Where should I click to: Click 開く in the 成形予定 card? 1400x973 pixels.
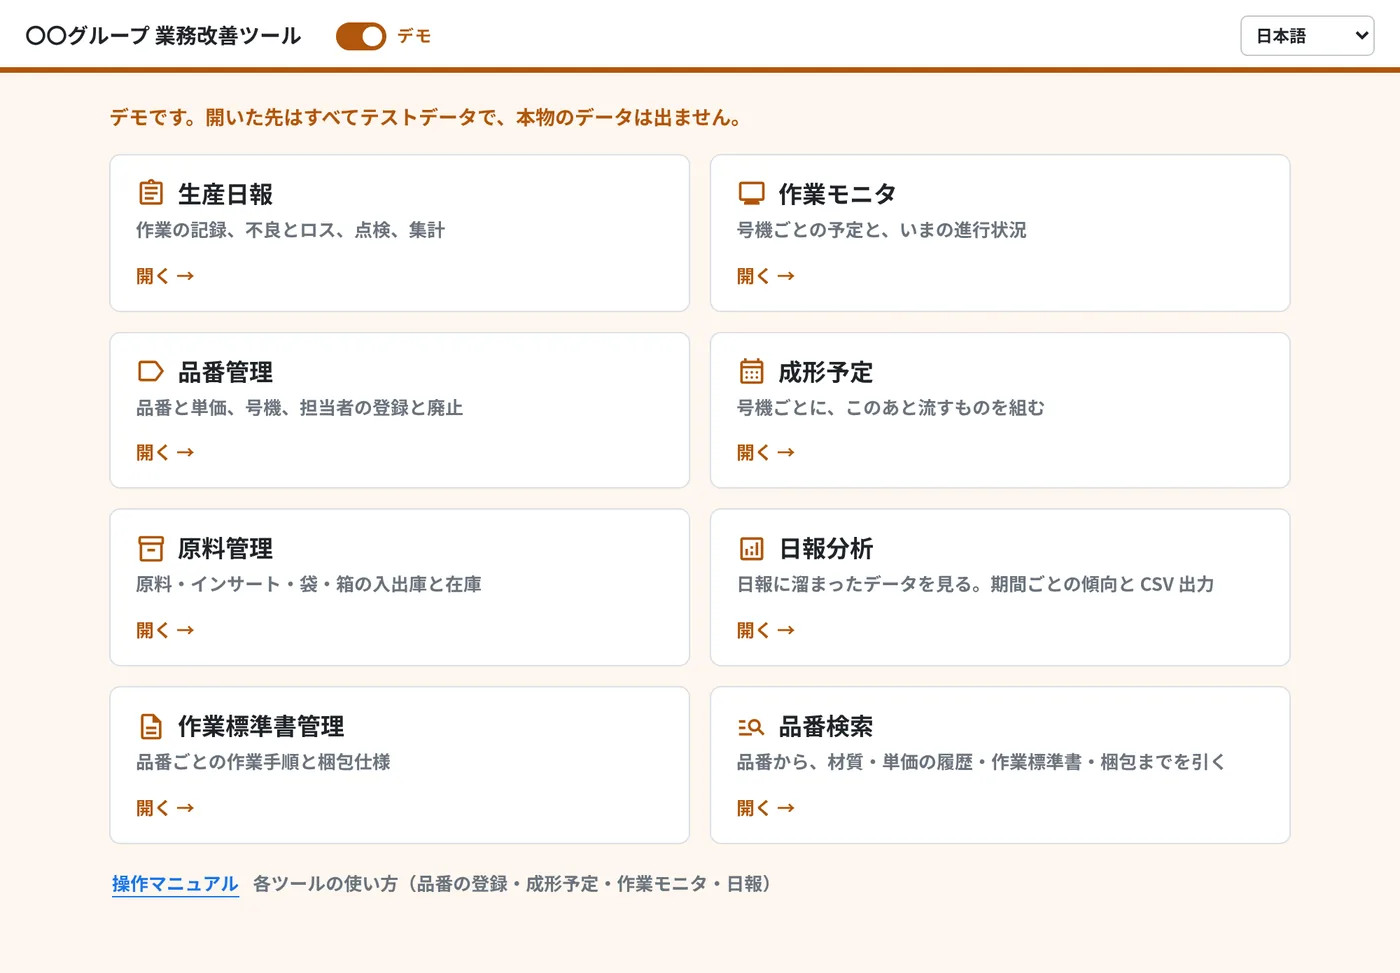click(x=766, y=453)
